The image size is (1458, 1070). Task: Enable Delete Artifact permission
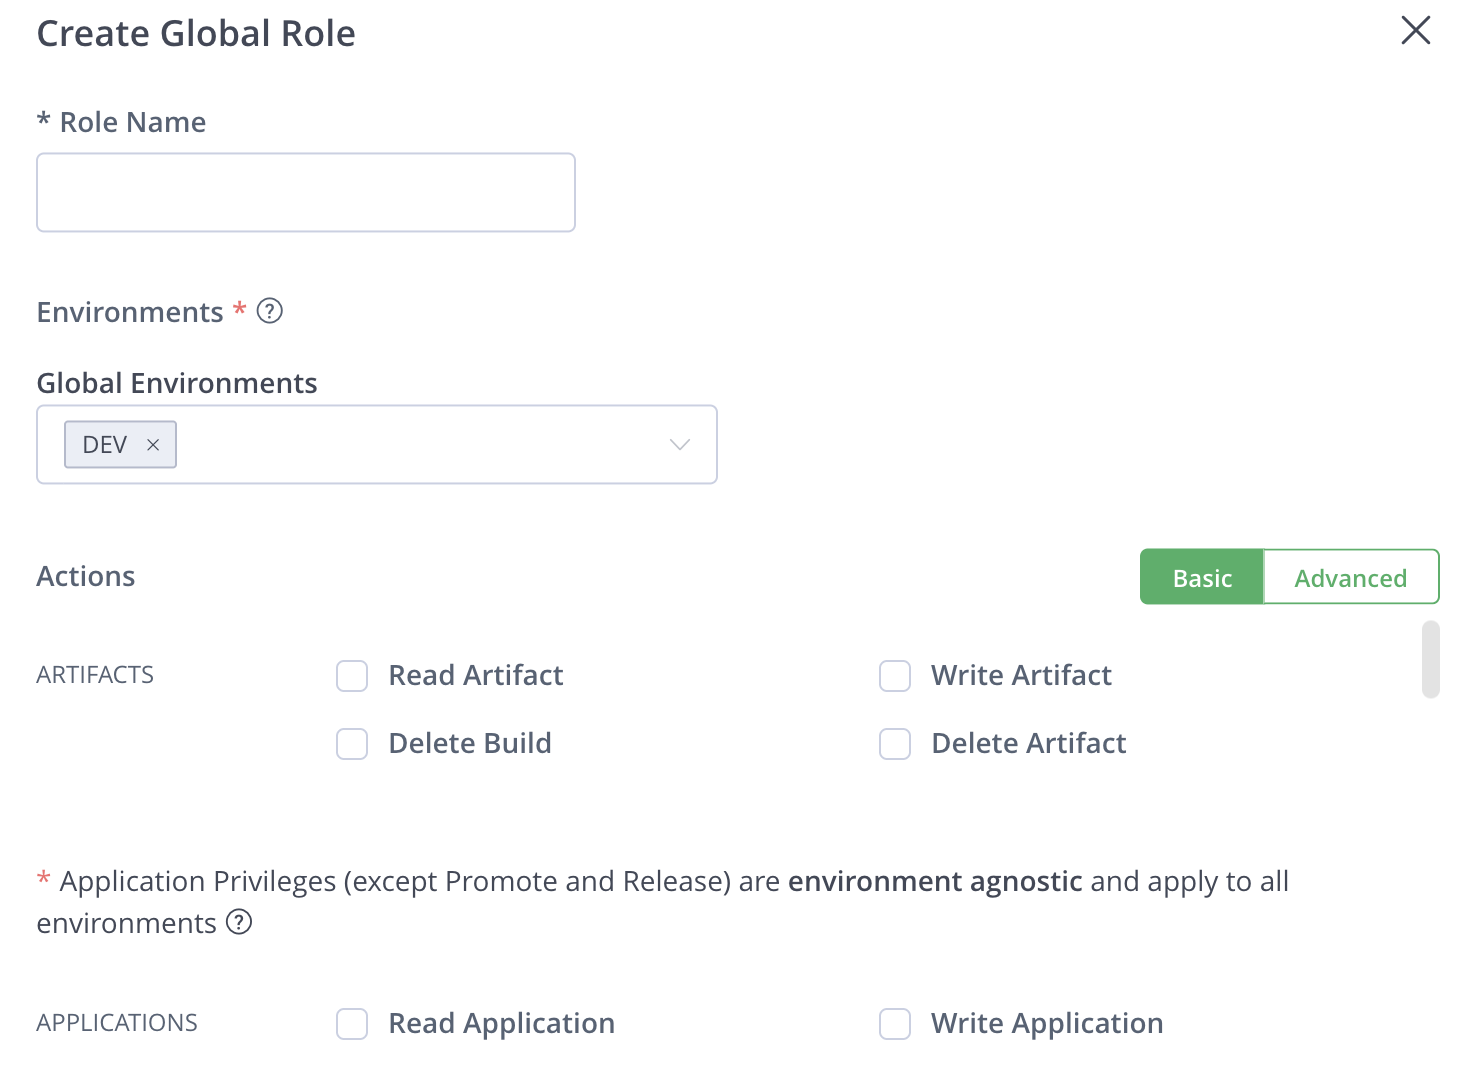click(x=895, y=744)
